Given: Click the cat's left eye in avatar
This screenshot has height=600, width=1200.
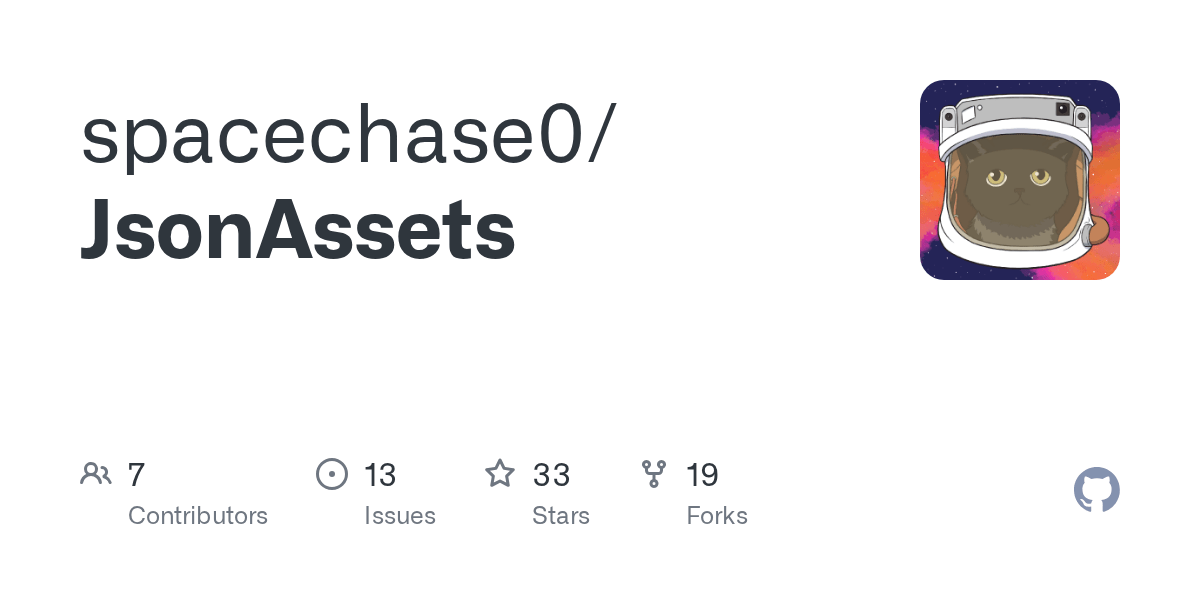Looking at the screenshot, I should [996, 179].
